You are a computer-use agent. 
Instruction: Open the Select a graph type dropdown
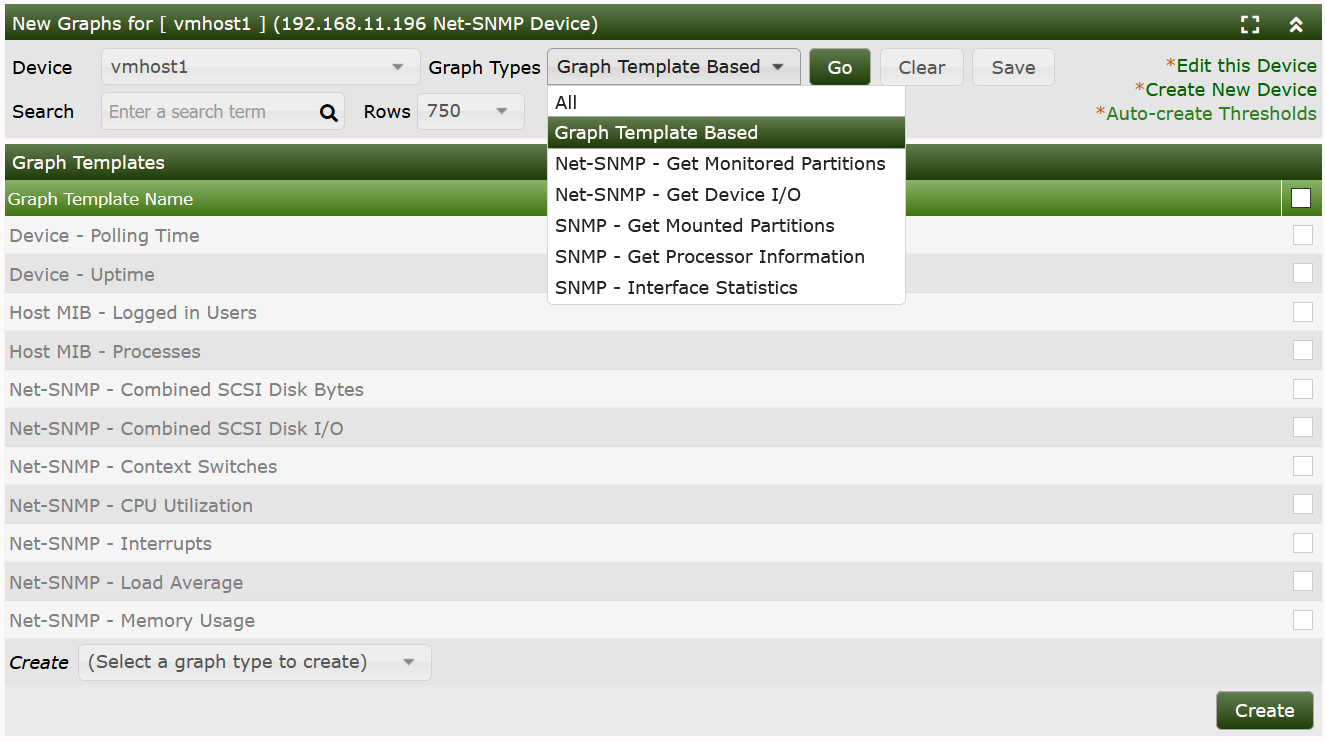pyautogui.click(x=254, y=662)
